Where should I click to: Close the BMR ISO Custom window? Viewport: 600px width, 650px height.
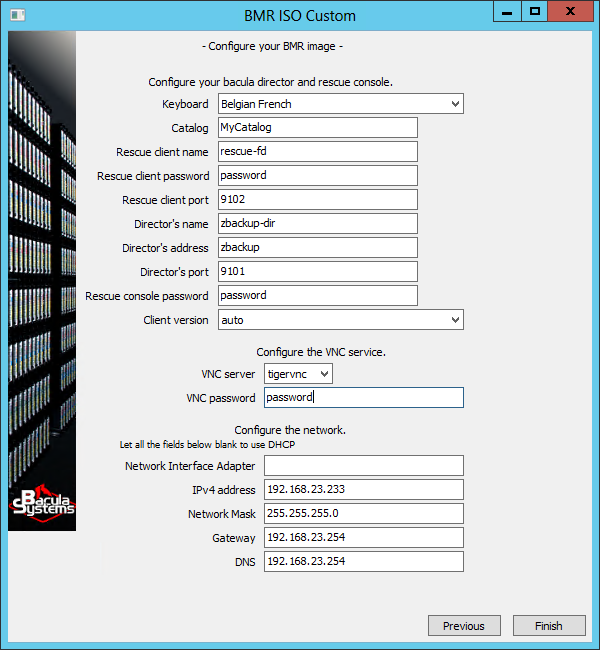click(x=571, y=12)
